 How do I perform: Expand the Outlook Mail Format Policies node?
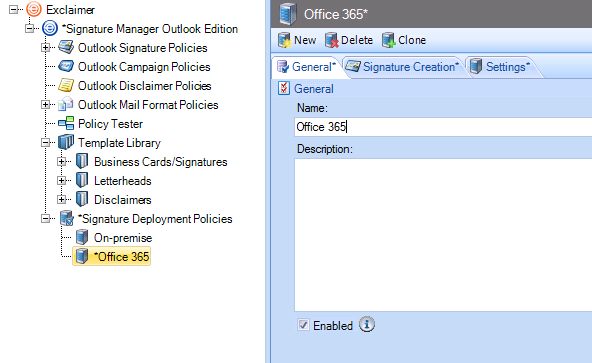(x=45, y=104)
